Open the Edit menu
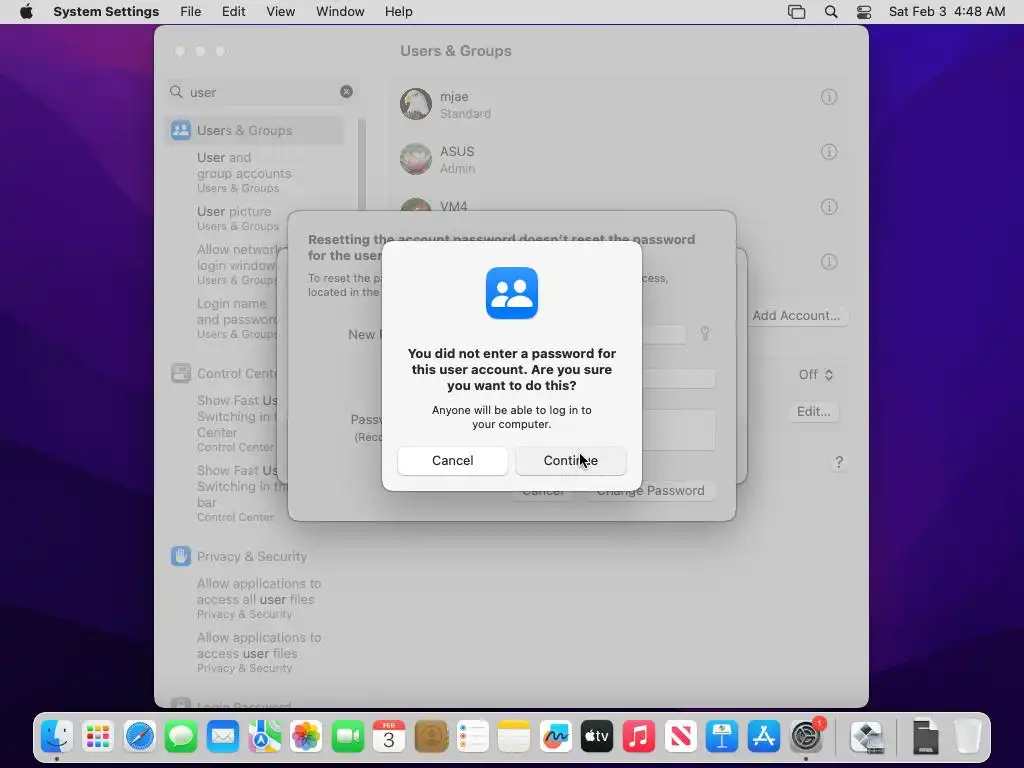Screen dimensions: 1024x768 pos(233,12)
